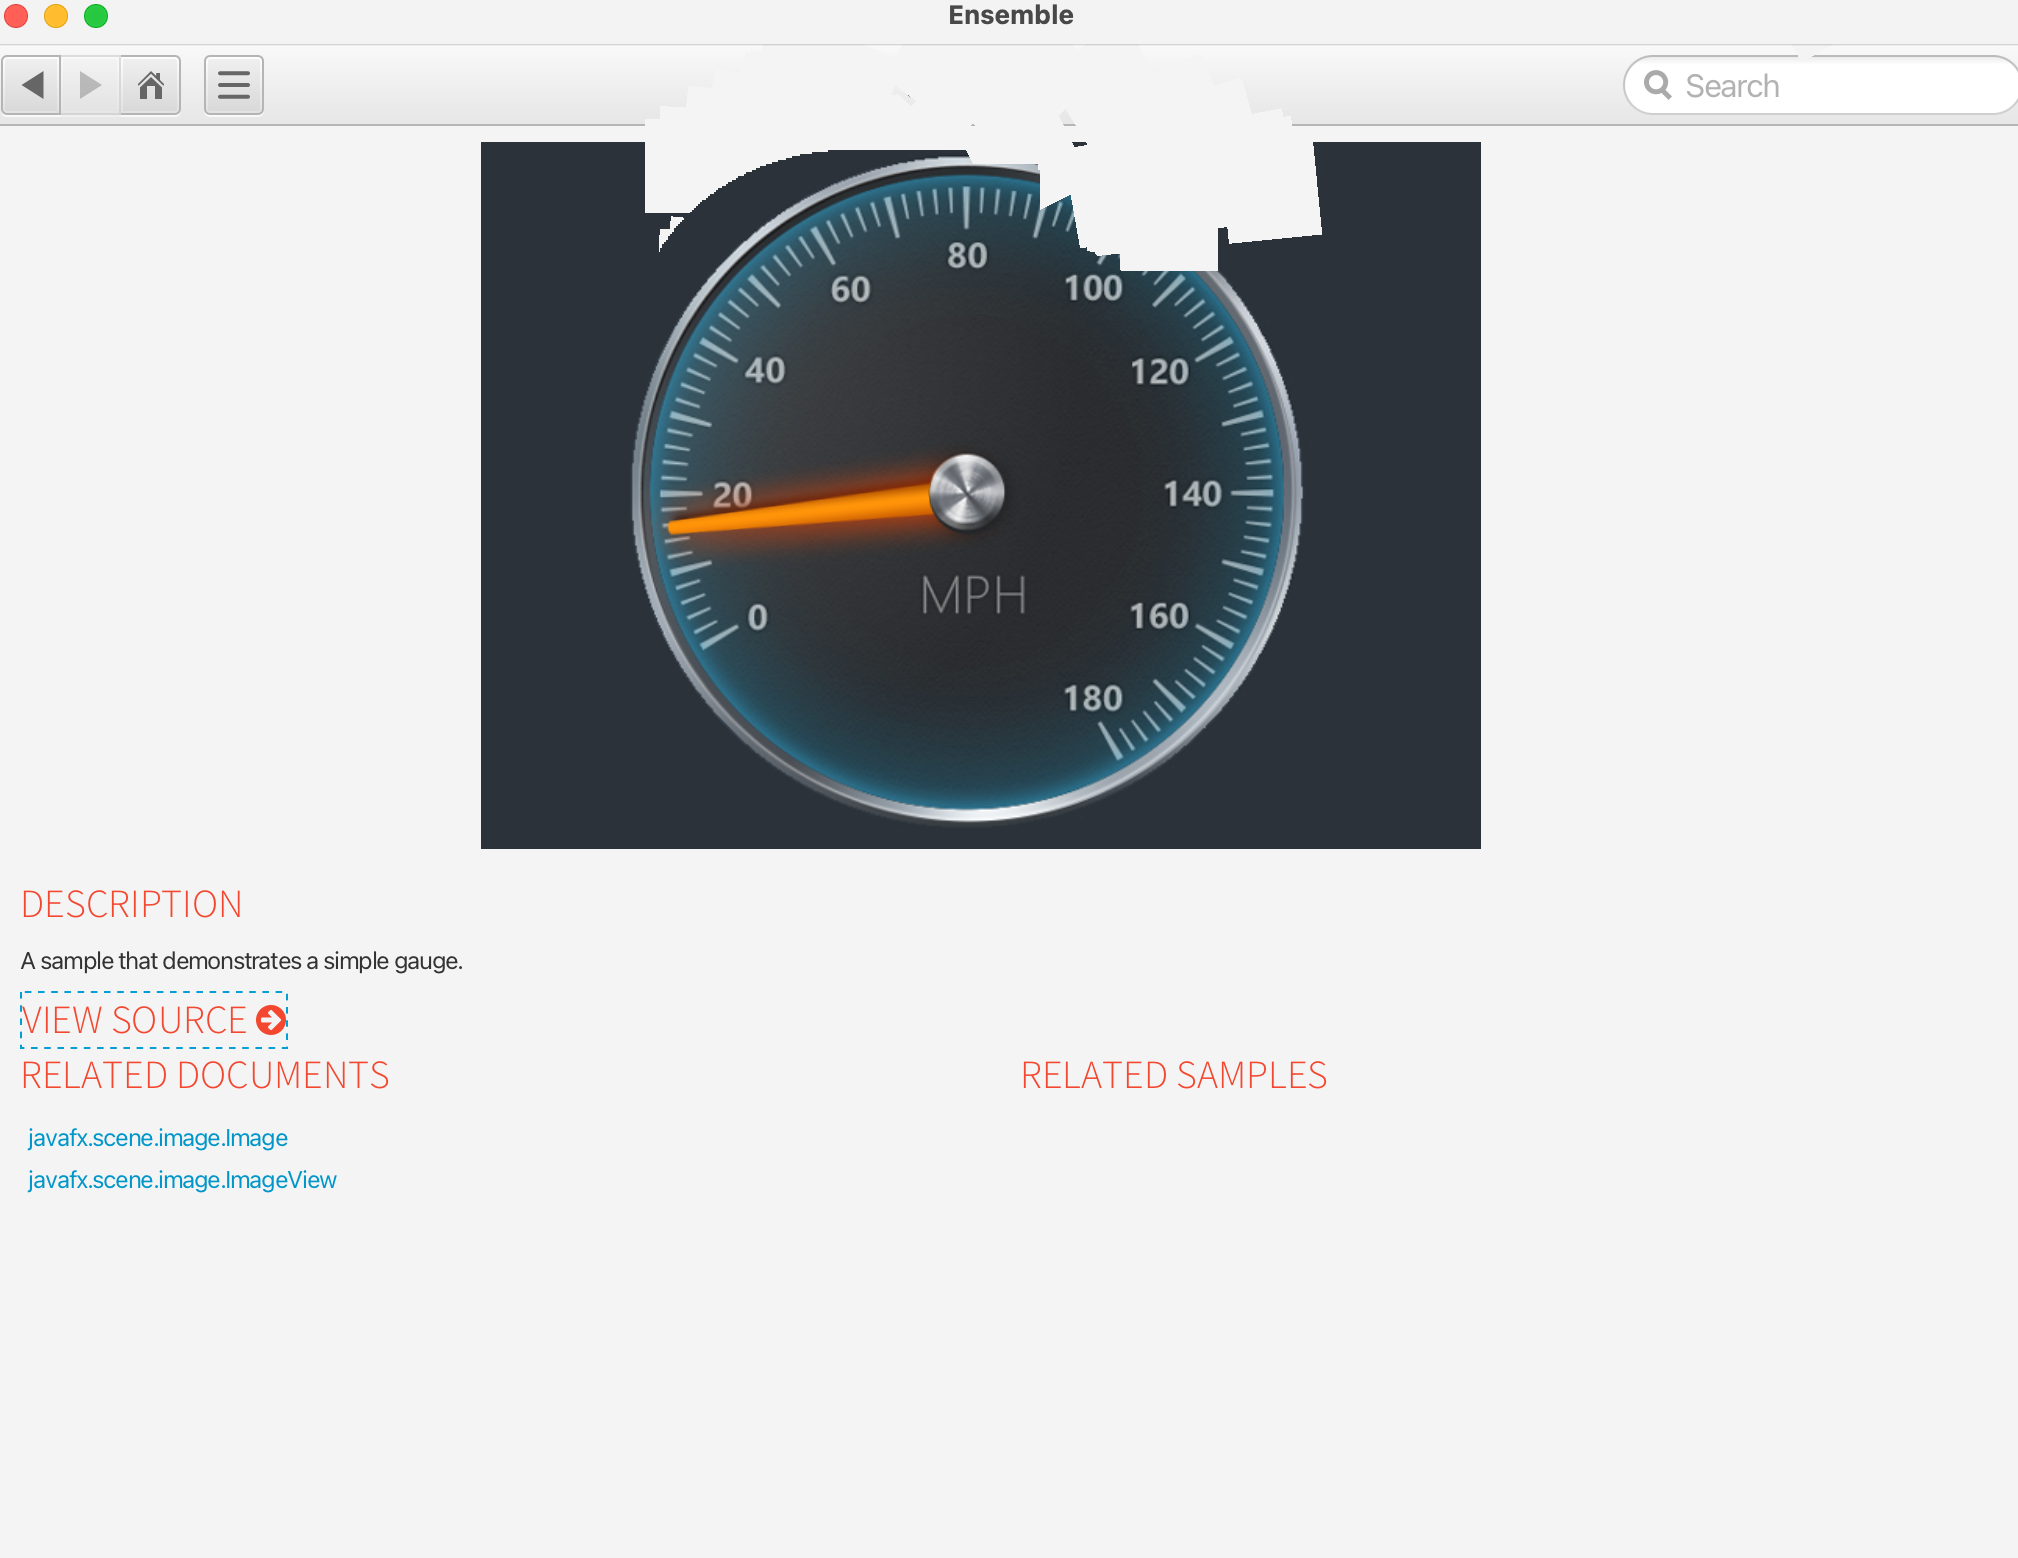The height and width of the screenshot is (1558, 2018).
Task: Click the forward navigation arrow
Action: click(91, 85)
